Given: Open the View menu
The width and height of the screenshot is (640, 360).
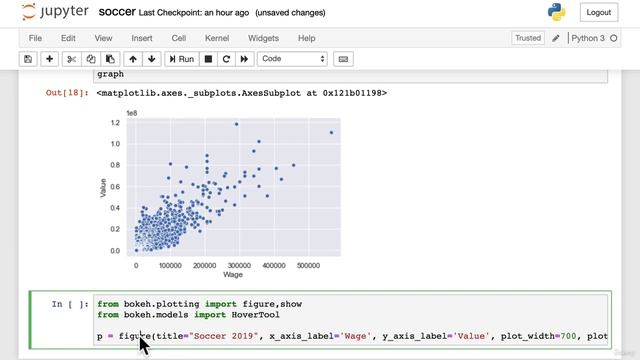Looking at the screenshot, I should click(103, 38).
